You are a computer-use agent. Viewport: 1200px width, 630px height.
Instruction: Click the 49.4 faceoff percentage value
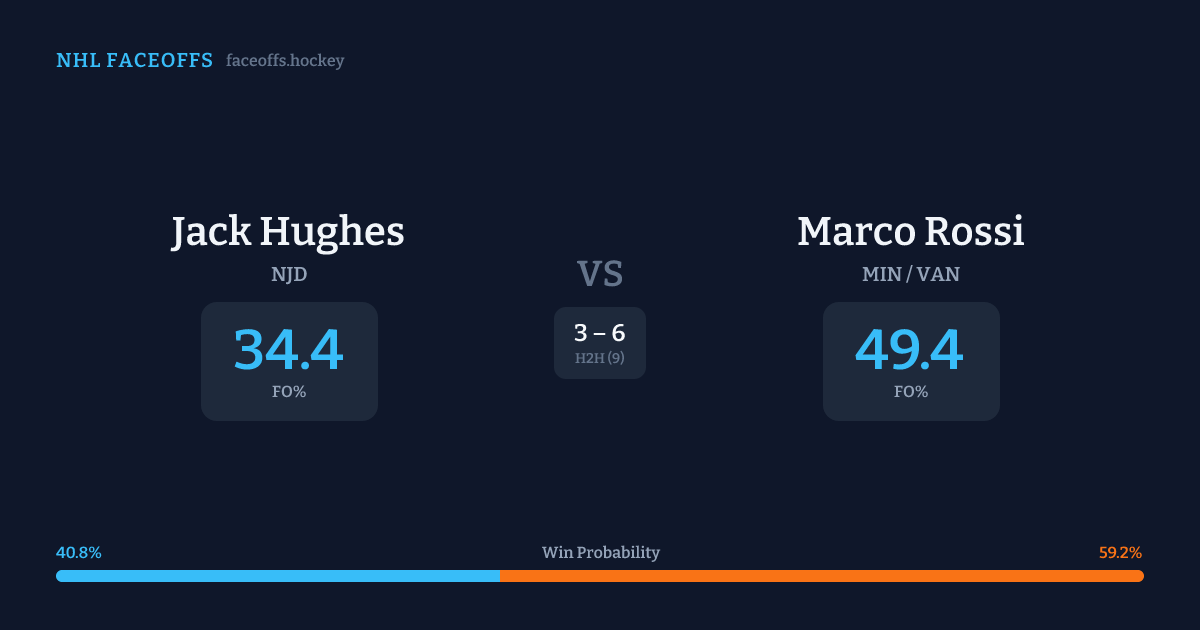tap(910, 351)
